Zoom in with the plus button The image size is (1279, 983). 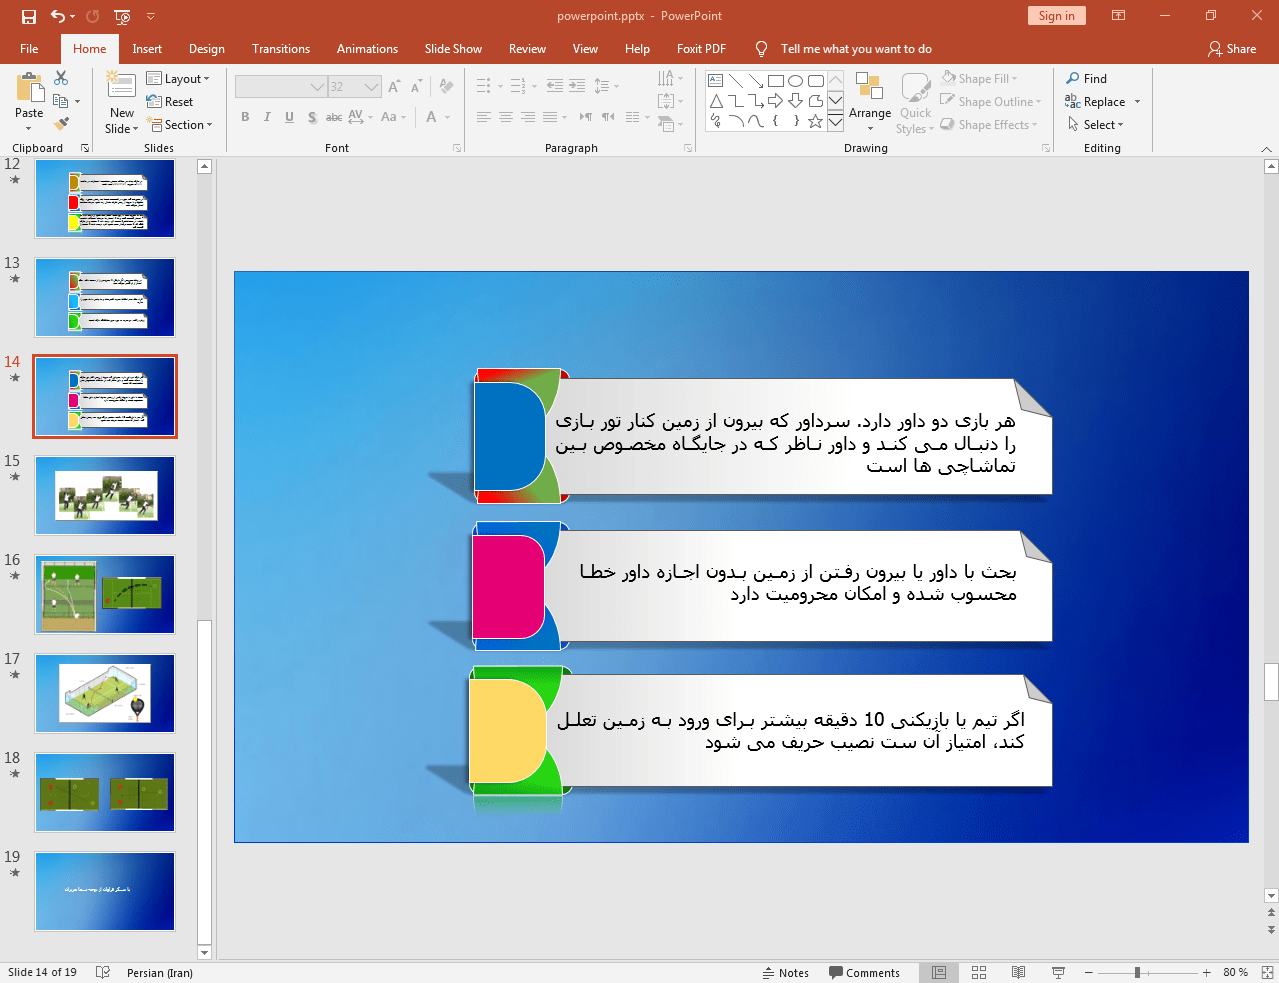pos(1207,972)
